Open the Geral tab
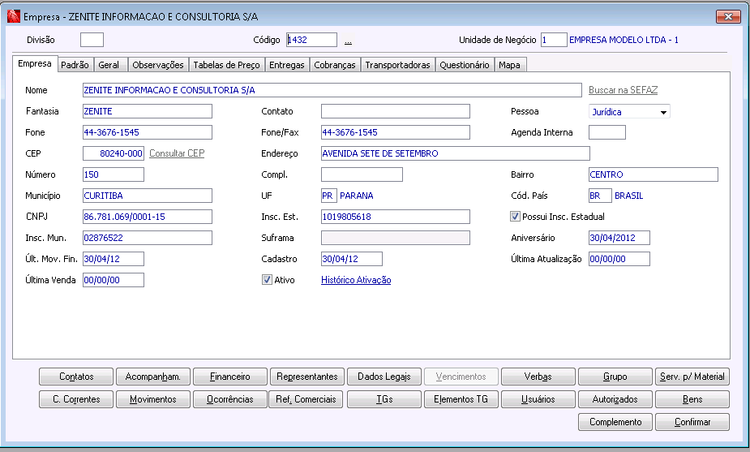This screenshot has height=452, width=750. [x=109, y=65]
